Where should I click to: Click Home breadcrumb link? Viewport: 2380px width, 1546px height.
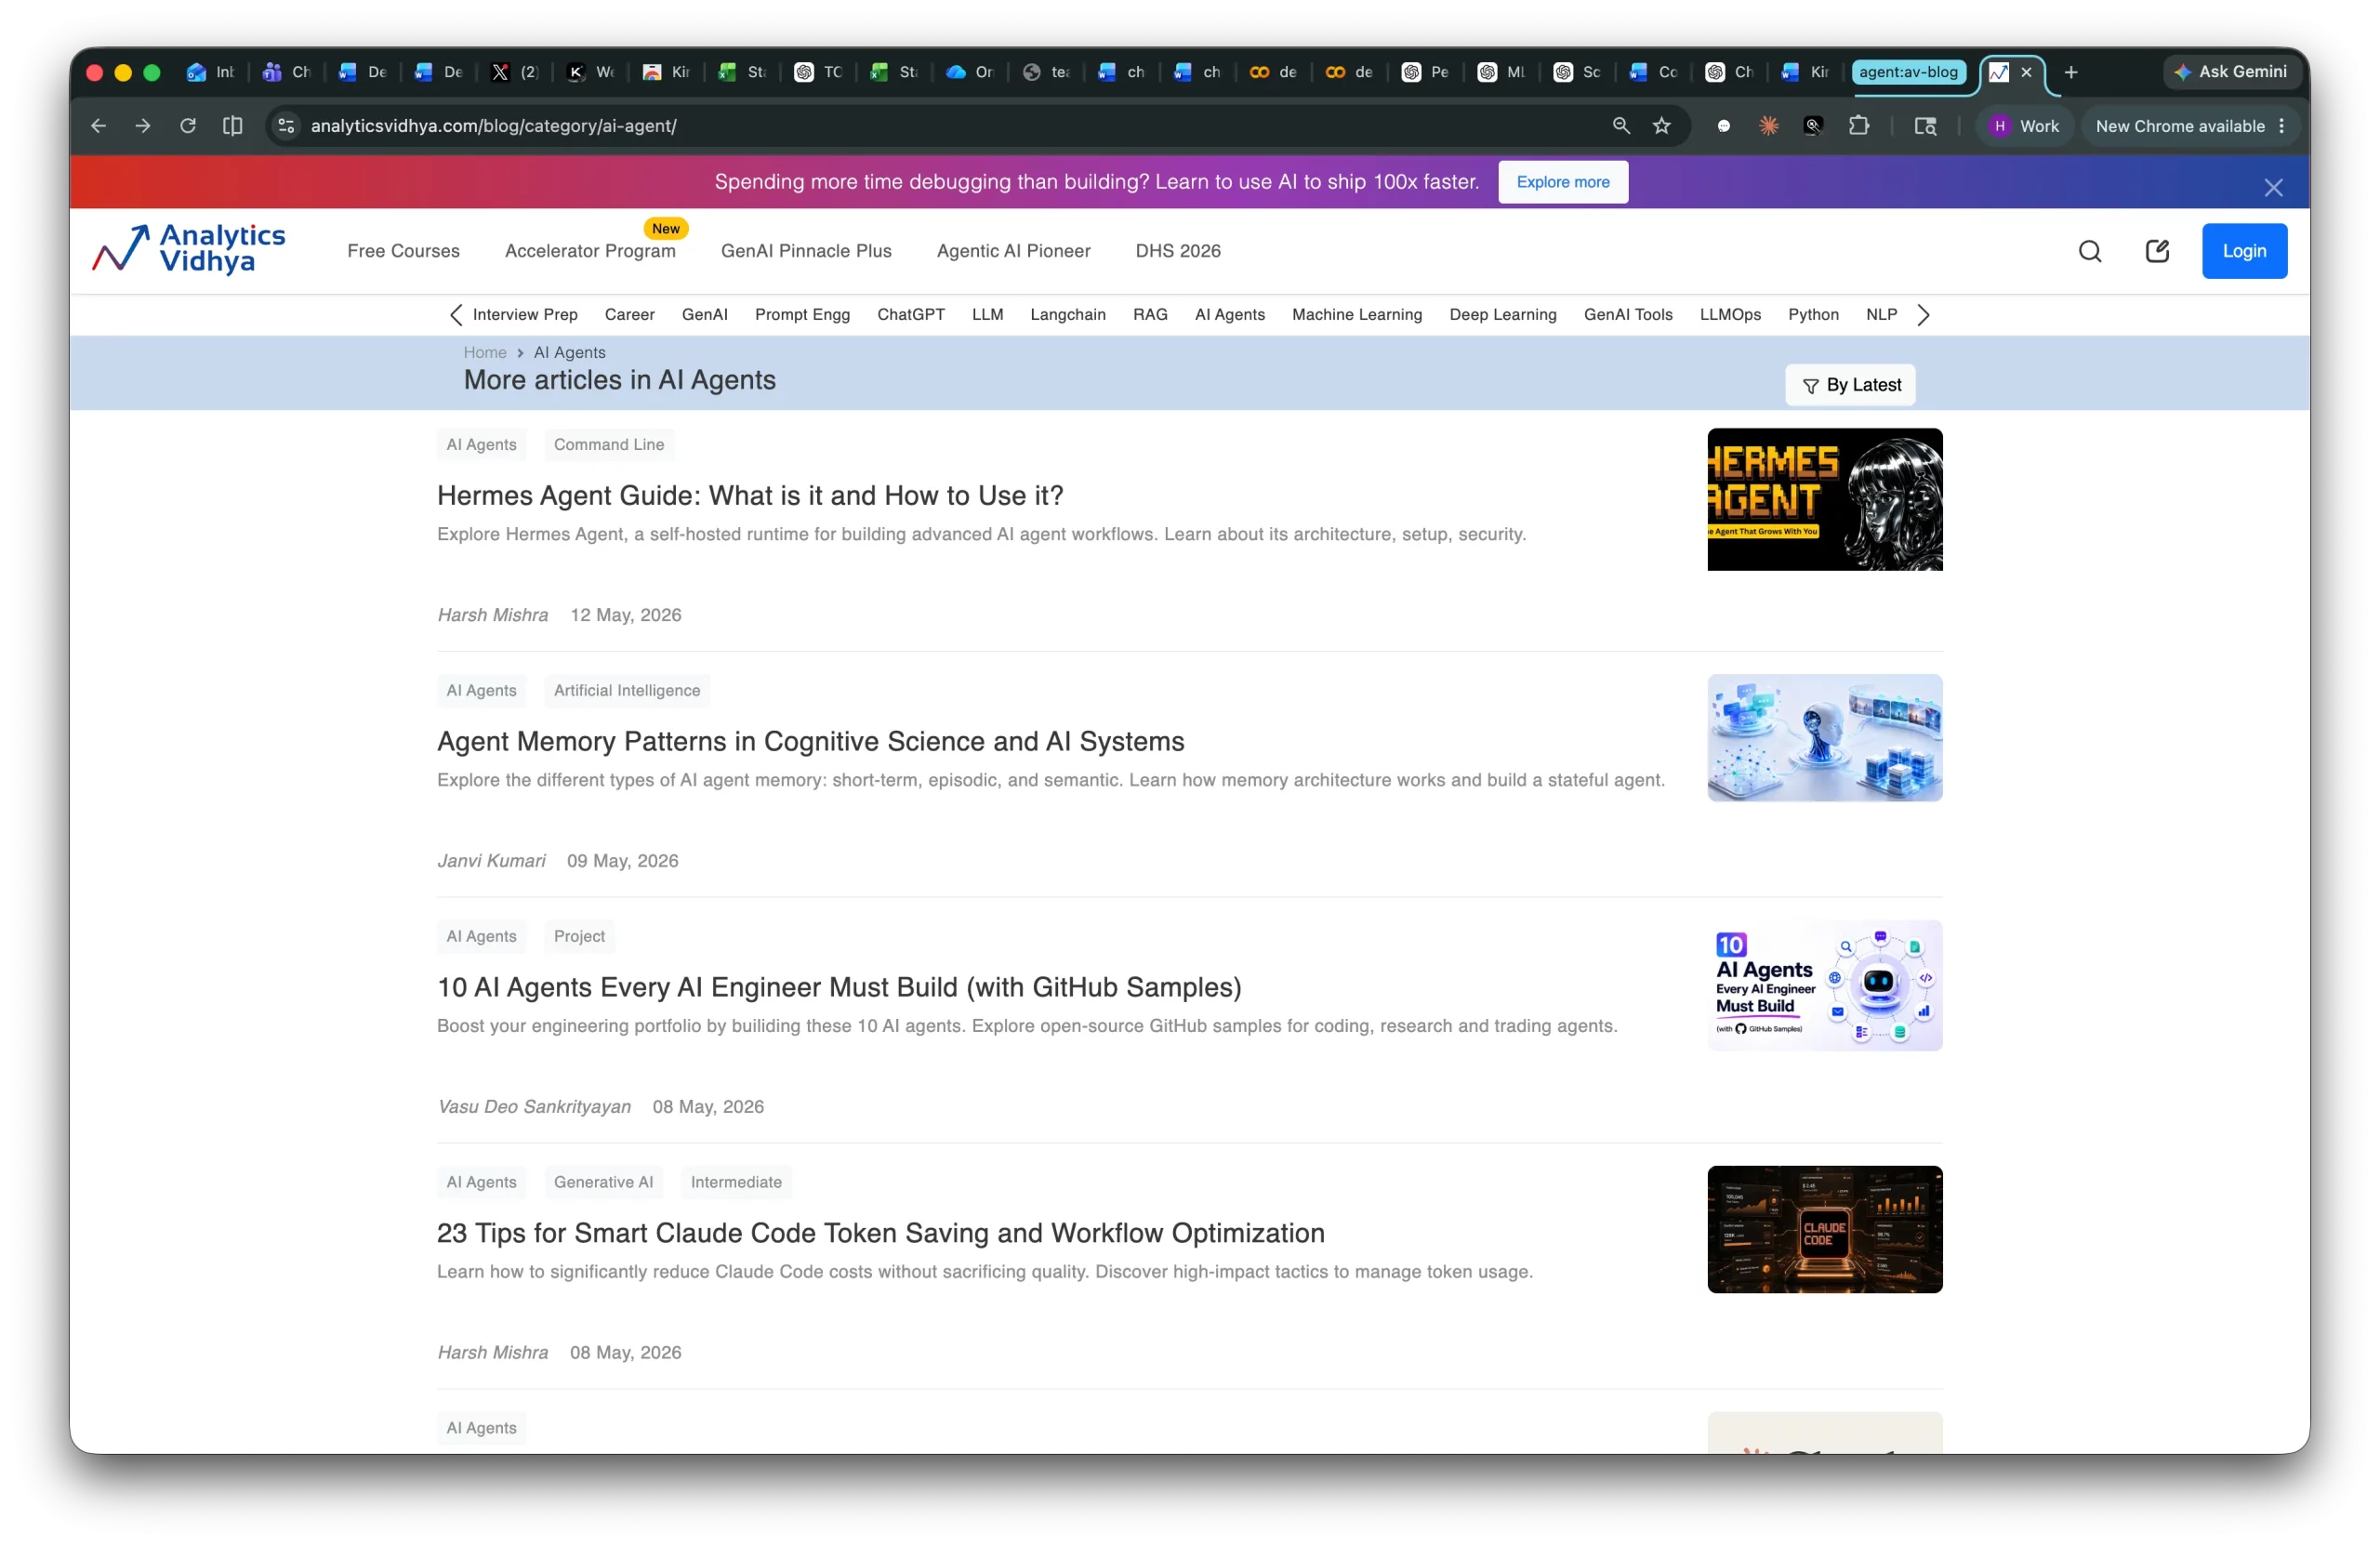(x=485, y=353)
